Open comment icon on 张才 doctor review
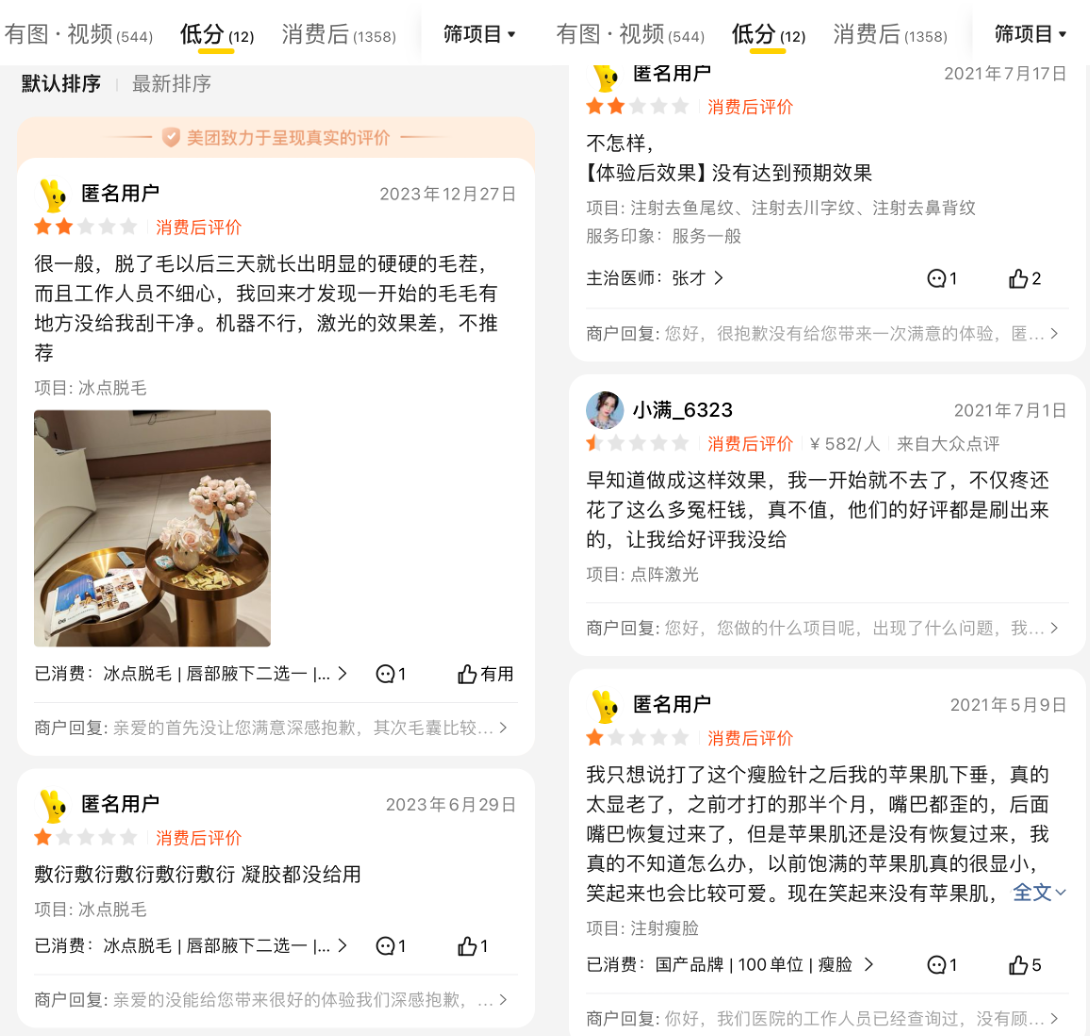Screen dimensions: 1090x1036 943,279
